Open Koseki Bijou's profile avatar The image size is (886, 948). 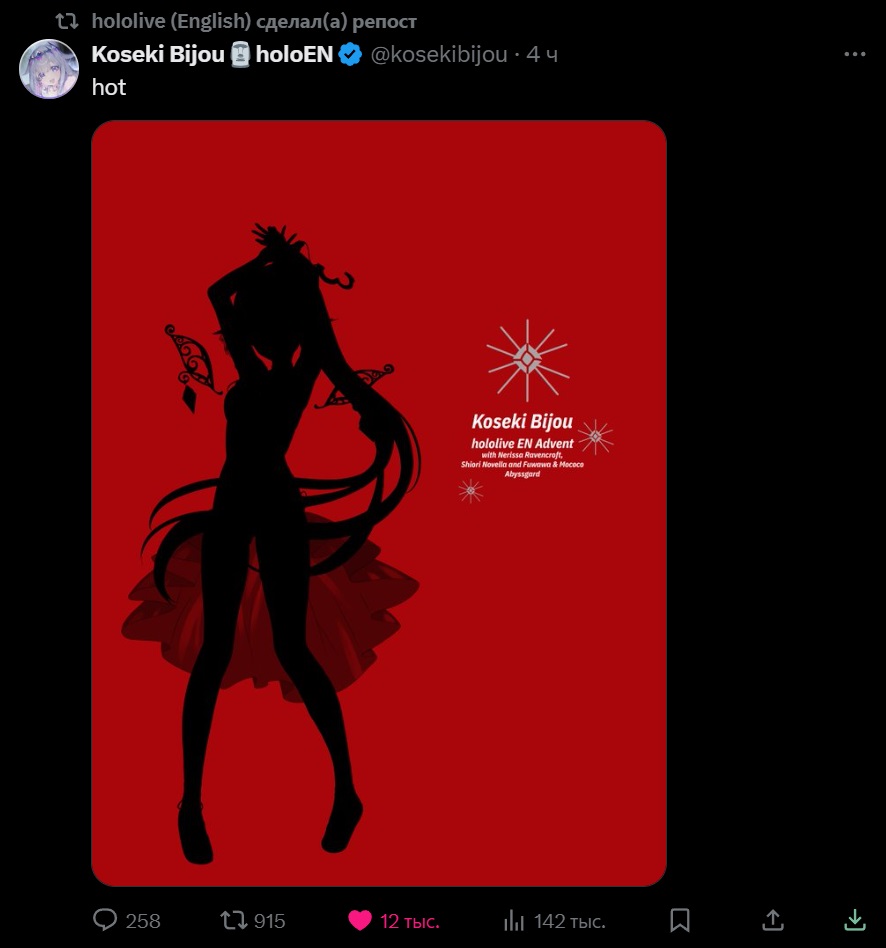49,69
